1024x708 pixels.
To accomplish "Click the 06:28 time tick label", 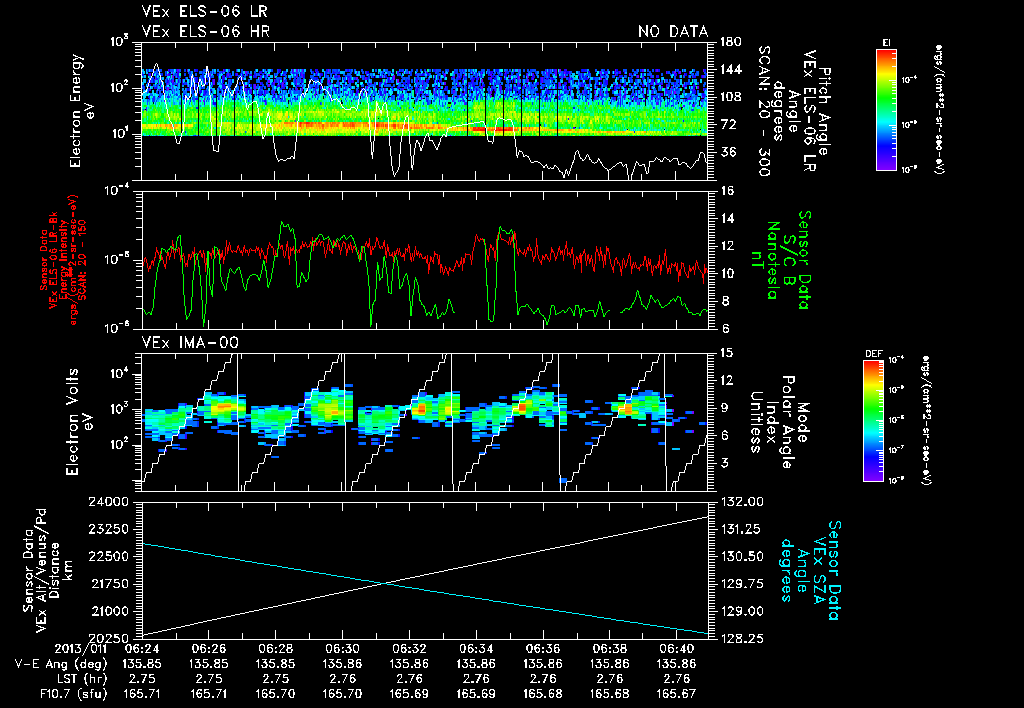I will pos(275,649).
